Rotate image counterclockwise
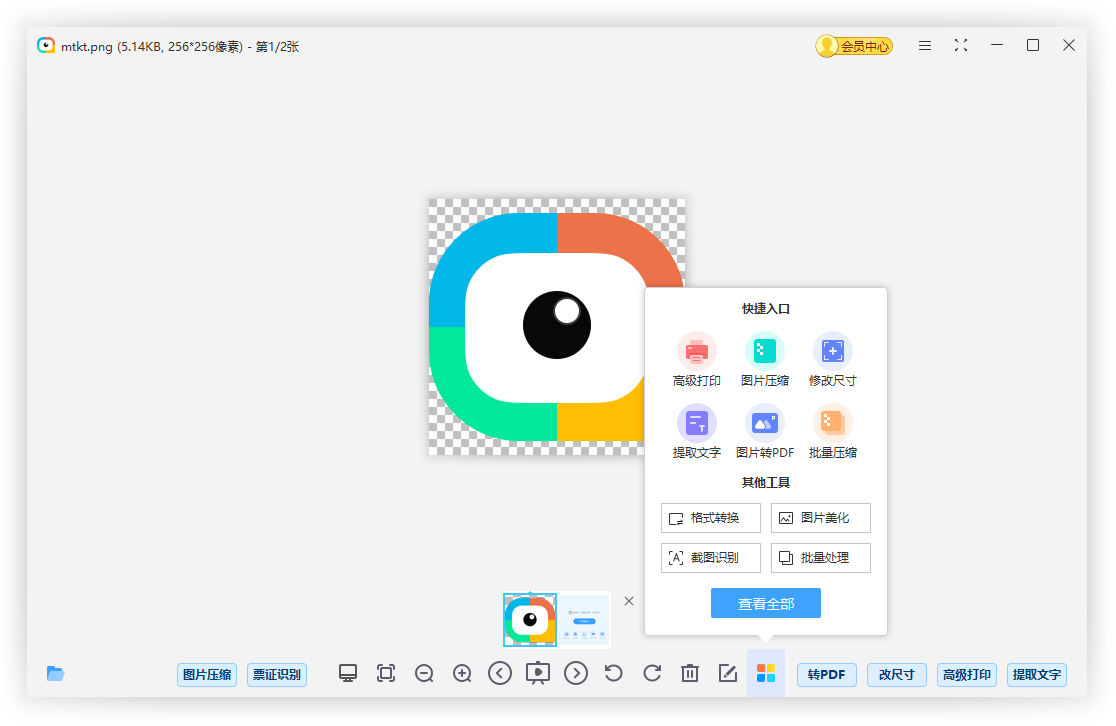The height and width of the screenshot is (726, 1116). (614, 673)
